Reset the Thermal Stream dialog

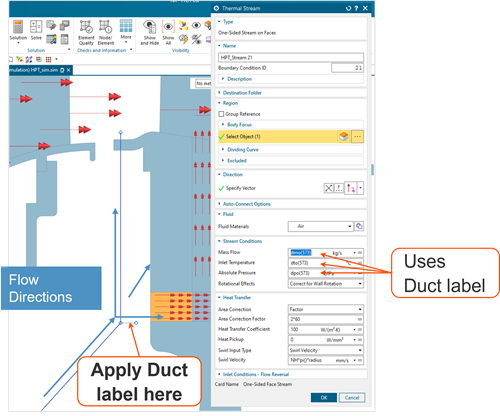(349, 8)
